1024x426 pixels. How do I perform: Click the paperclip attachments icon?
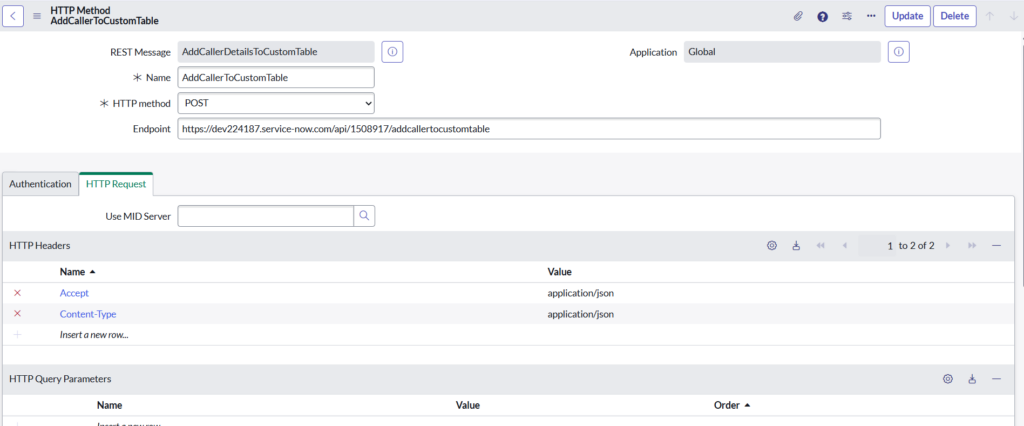[798, 16]
